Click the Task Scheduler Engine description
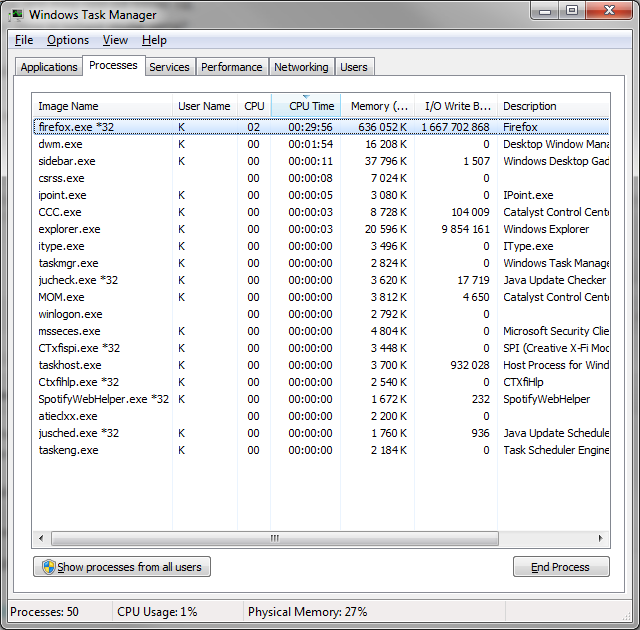The width and height of the screenshot is (640, 630). coord(556,450)
